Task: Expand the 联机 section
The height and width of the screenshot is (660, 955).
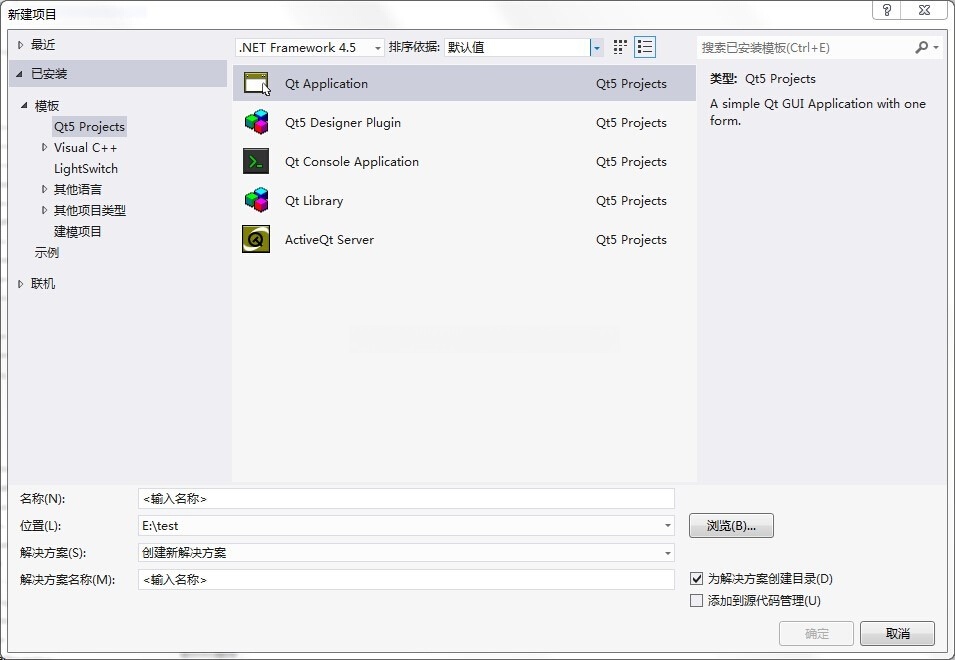Action: click(x=21, y=284)
